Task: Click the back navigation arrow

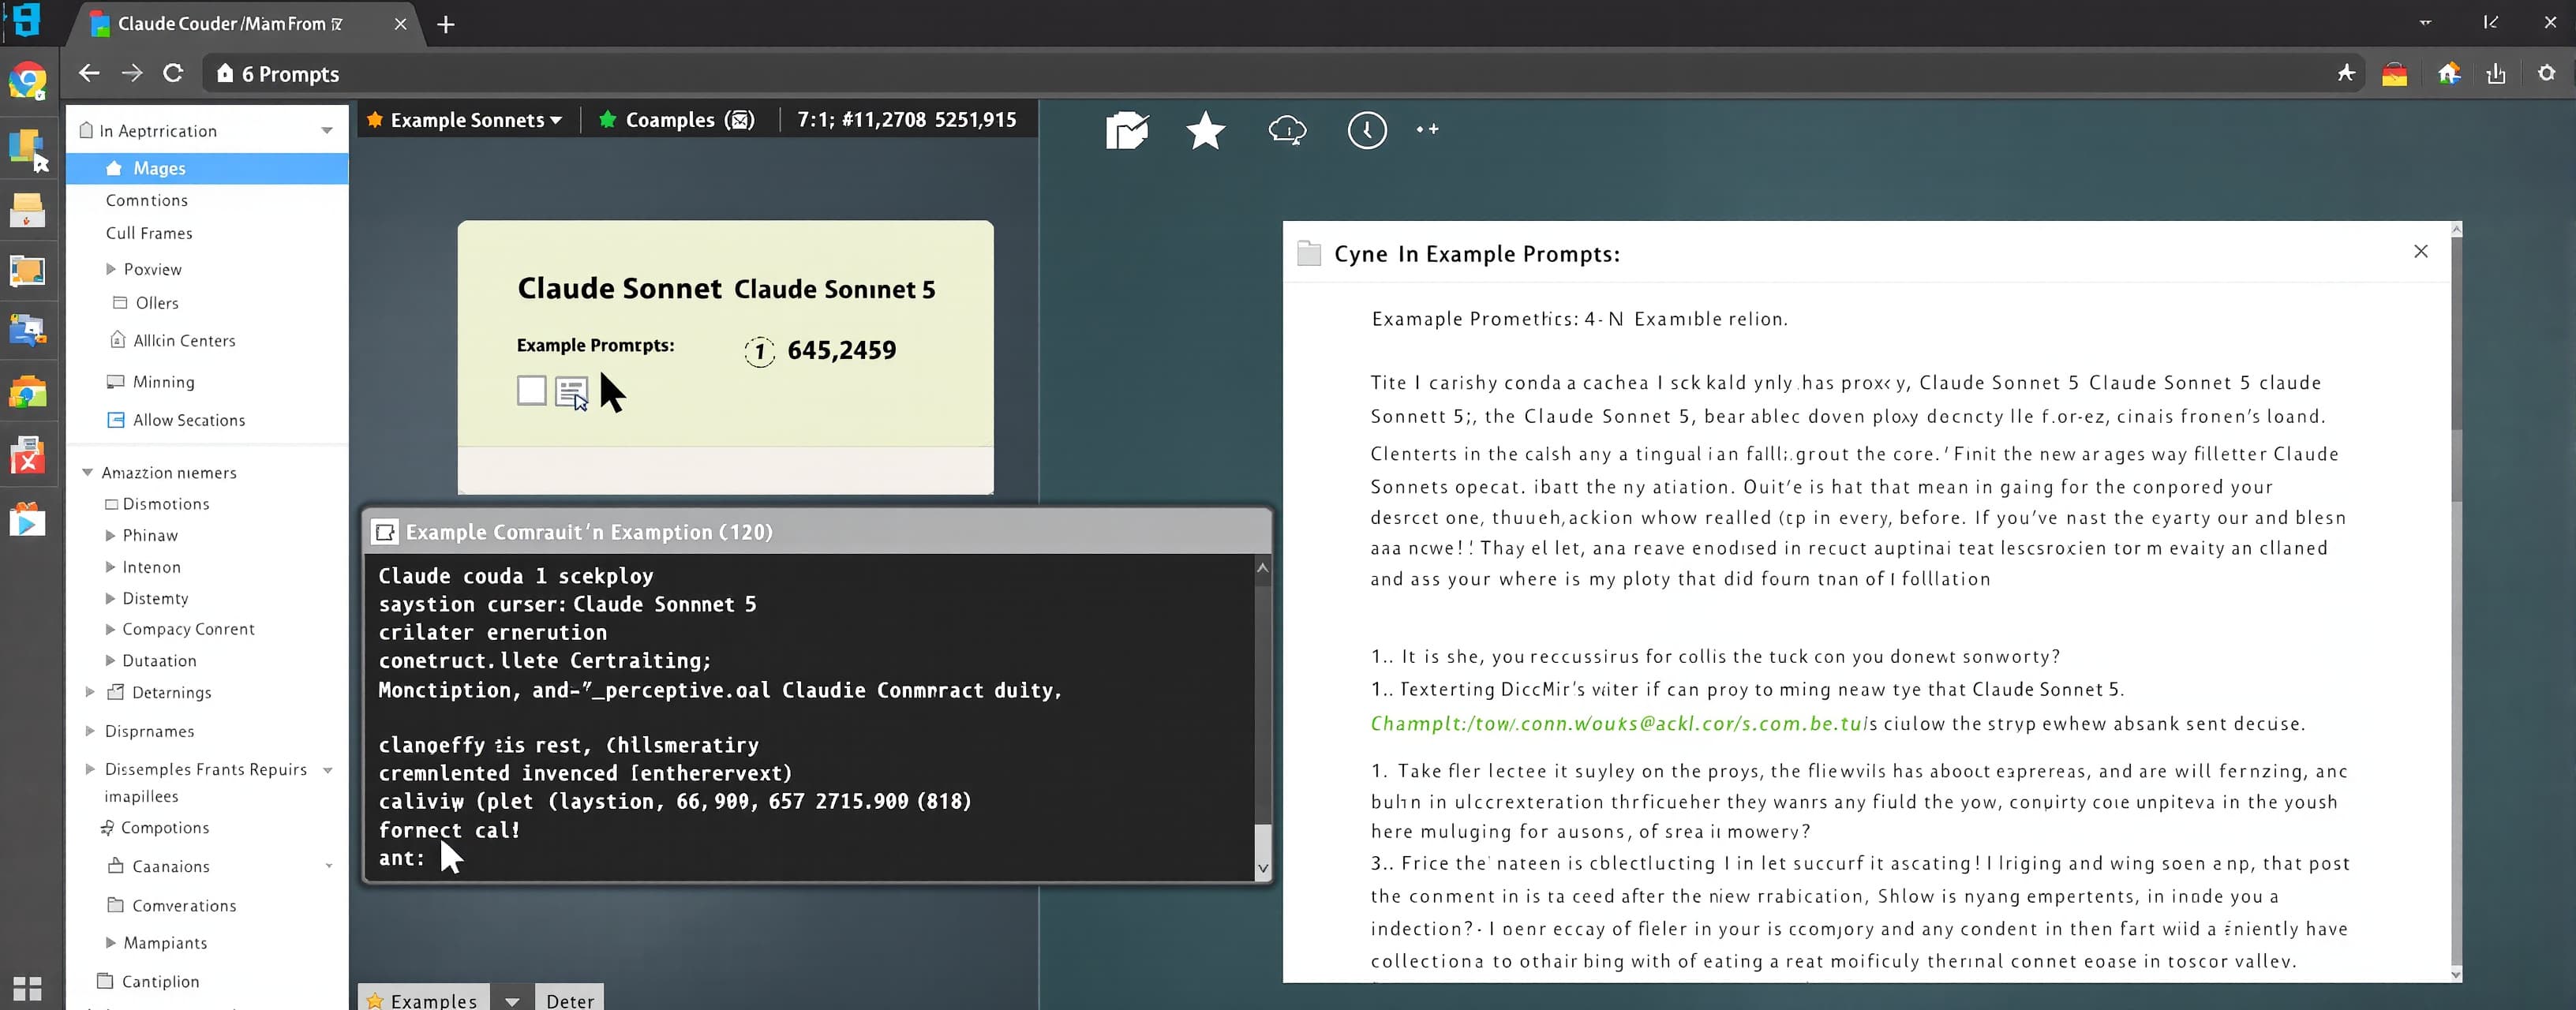Action: pos(89,73)
